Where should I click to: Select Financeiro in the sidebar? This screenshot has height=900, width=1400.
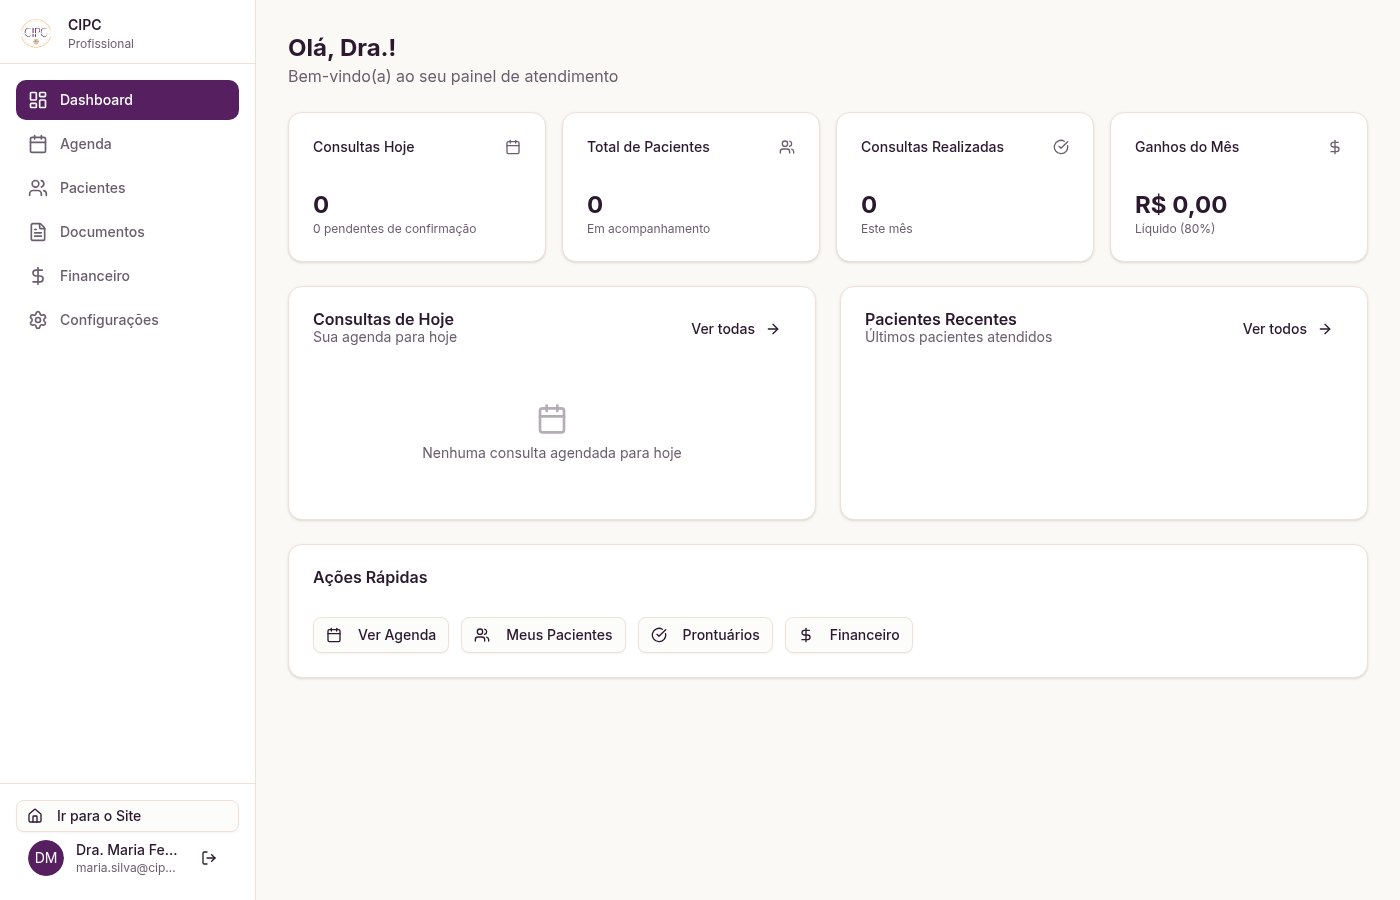127,276
